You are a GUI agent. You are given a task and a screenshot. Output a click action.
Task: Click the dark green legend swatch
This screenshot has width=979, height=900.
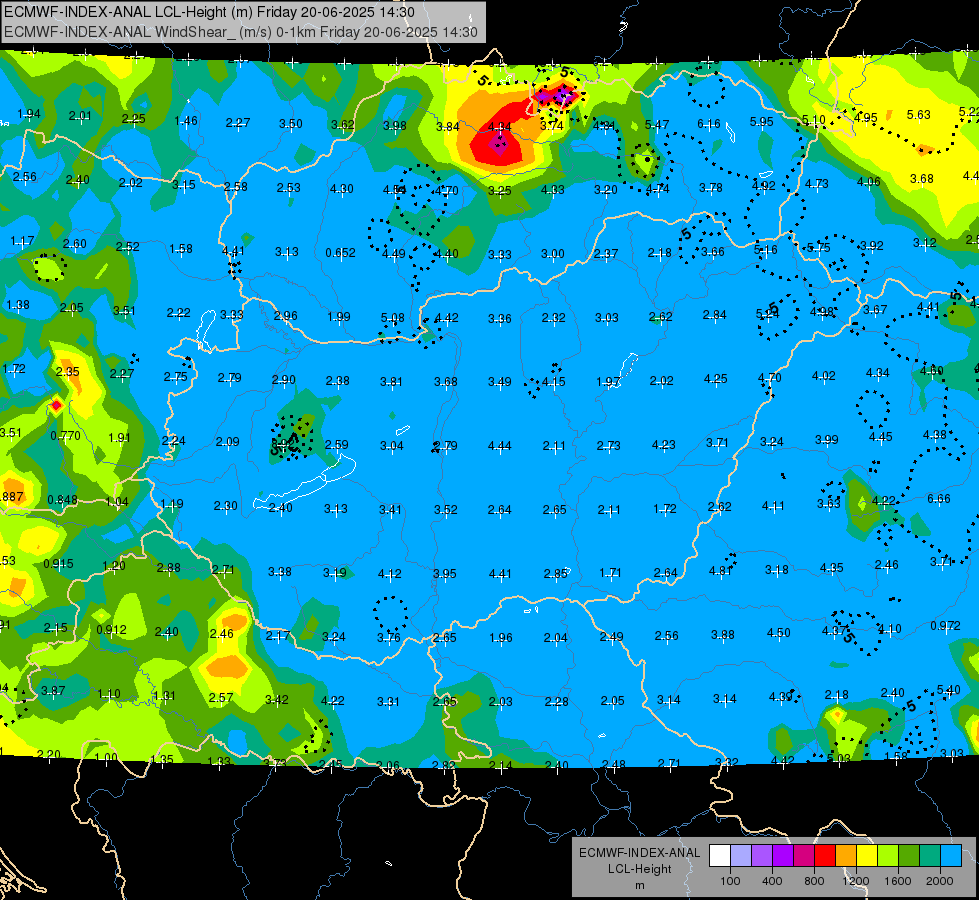[x=908, y=855]
